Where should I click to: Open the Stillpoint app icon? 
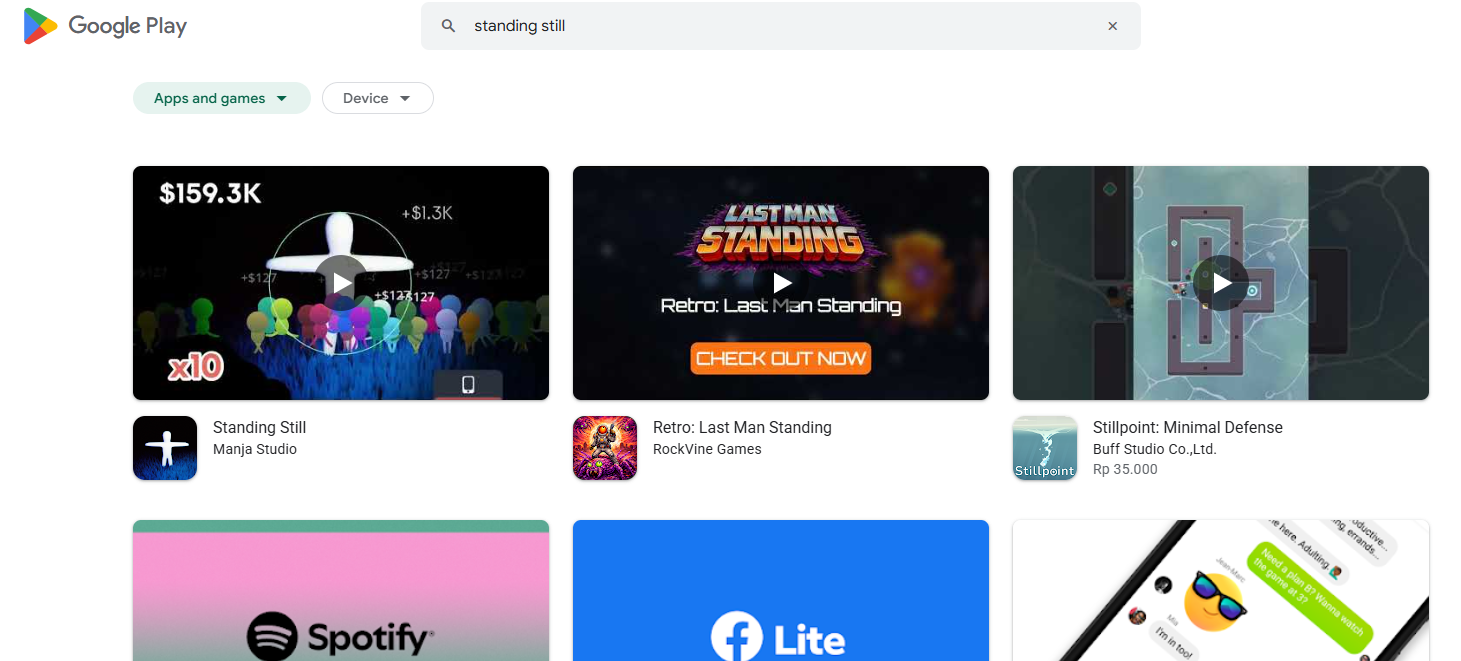[x=1045, y=448]
